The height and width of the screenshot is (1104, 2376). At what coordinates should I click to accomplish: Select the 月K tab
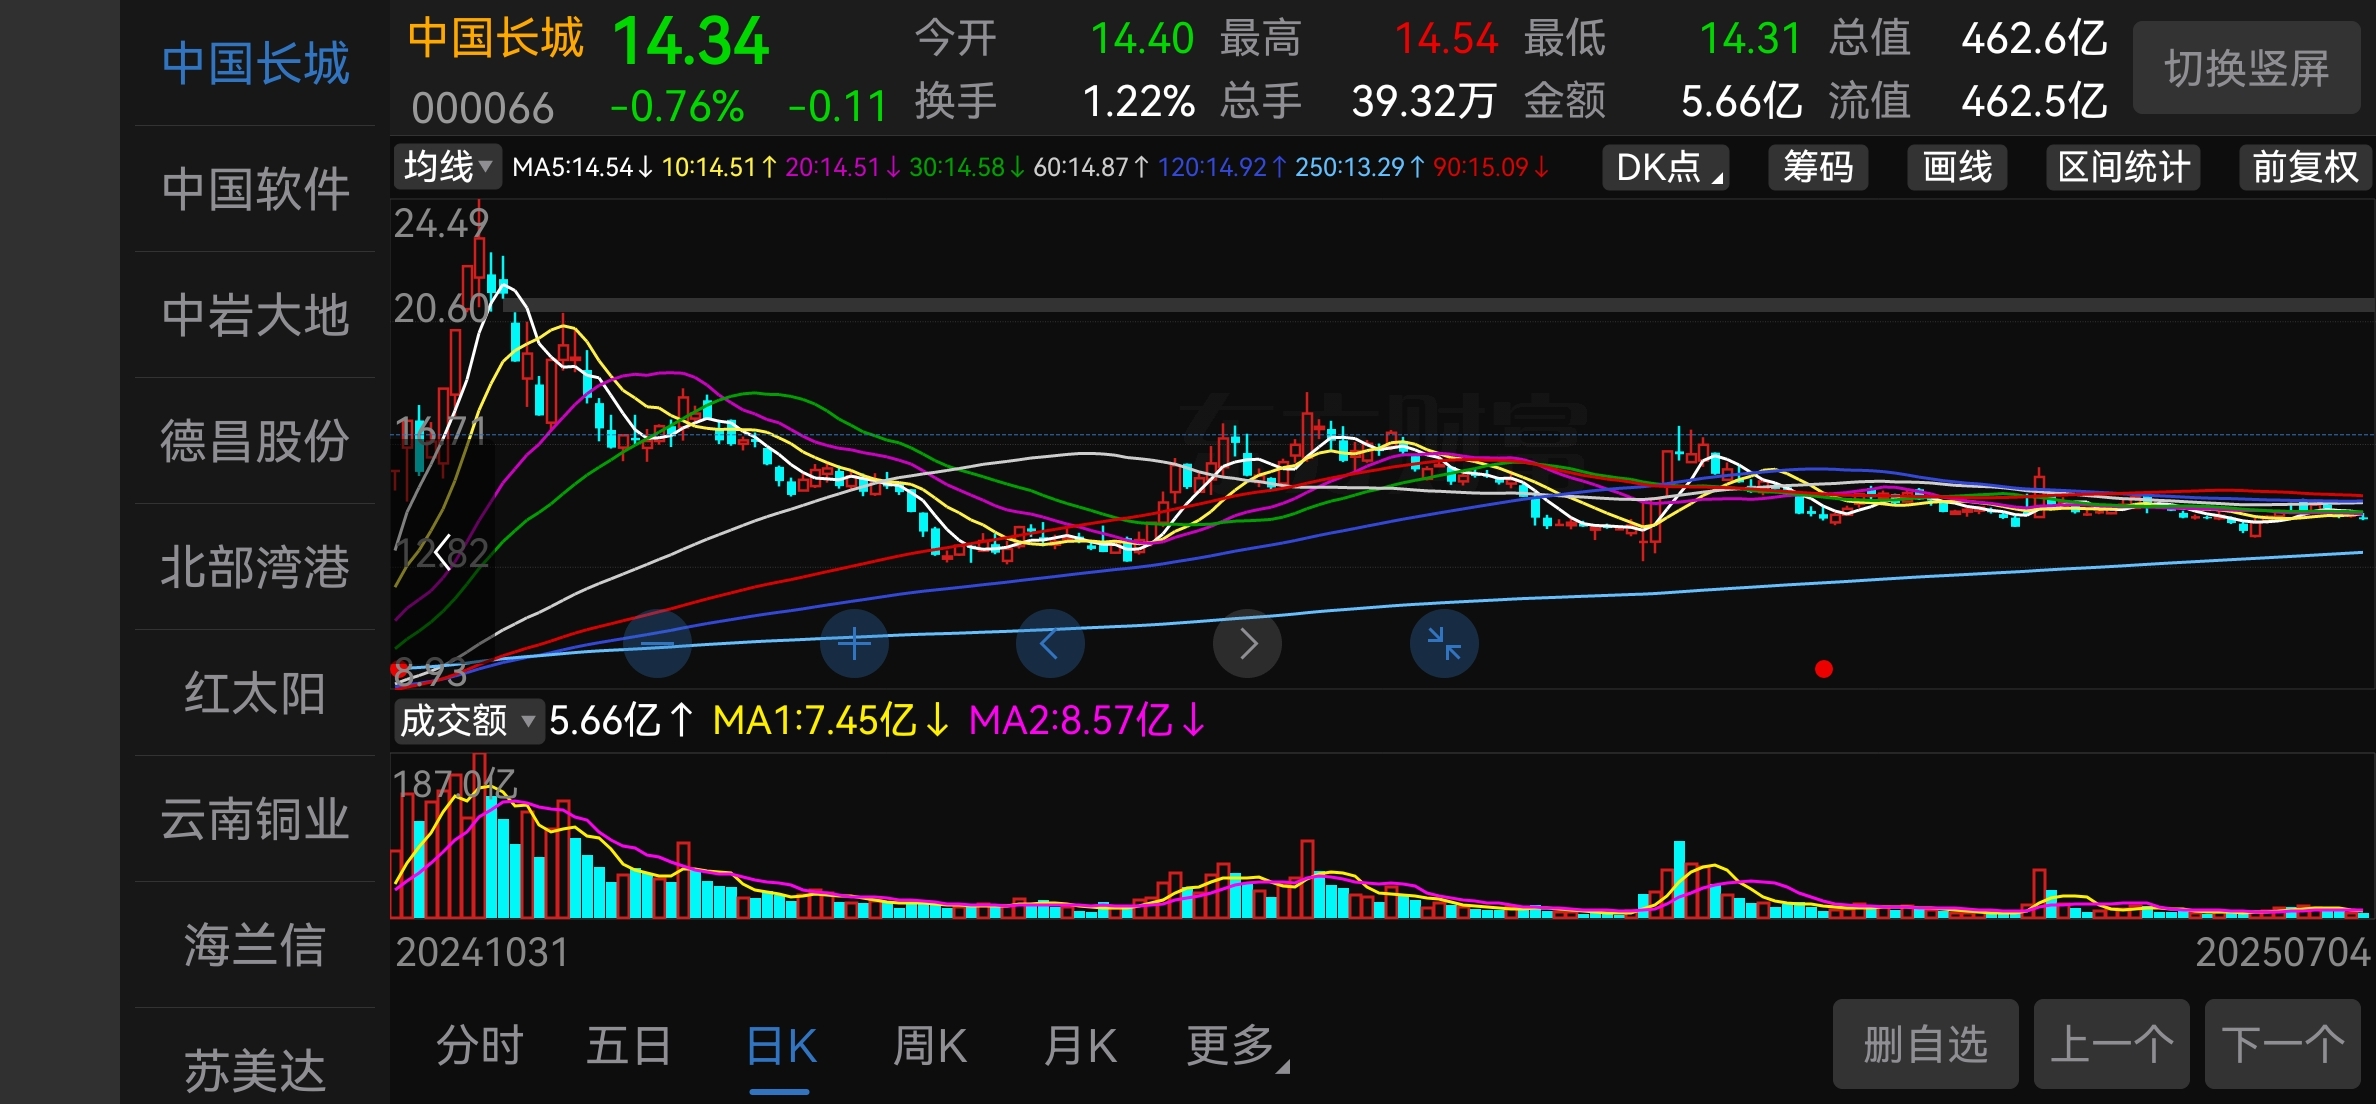tap(1080, 1047)
